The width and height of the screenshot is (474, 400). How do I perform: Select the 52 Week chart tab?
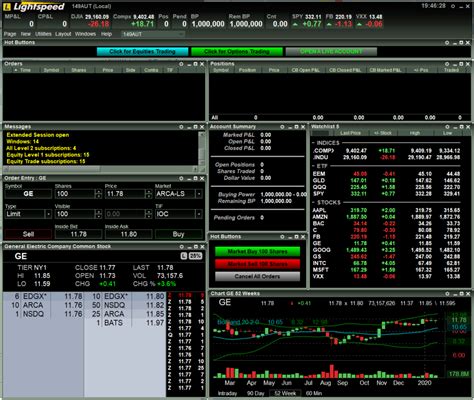coord(285,393)
